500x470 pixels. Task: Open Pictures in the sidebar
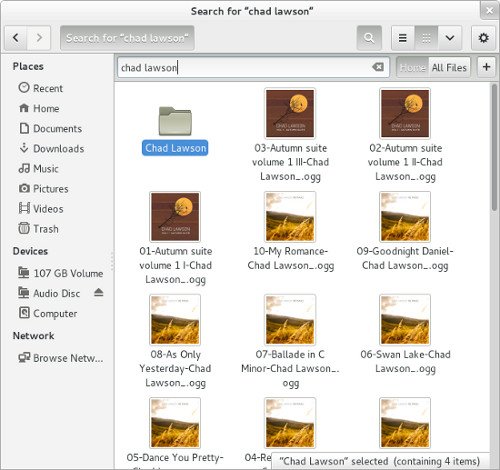tap(57, 189)
